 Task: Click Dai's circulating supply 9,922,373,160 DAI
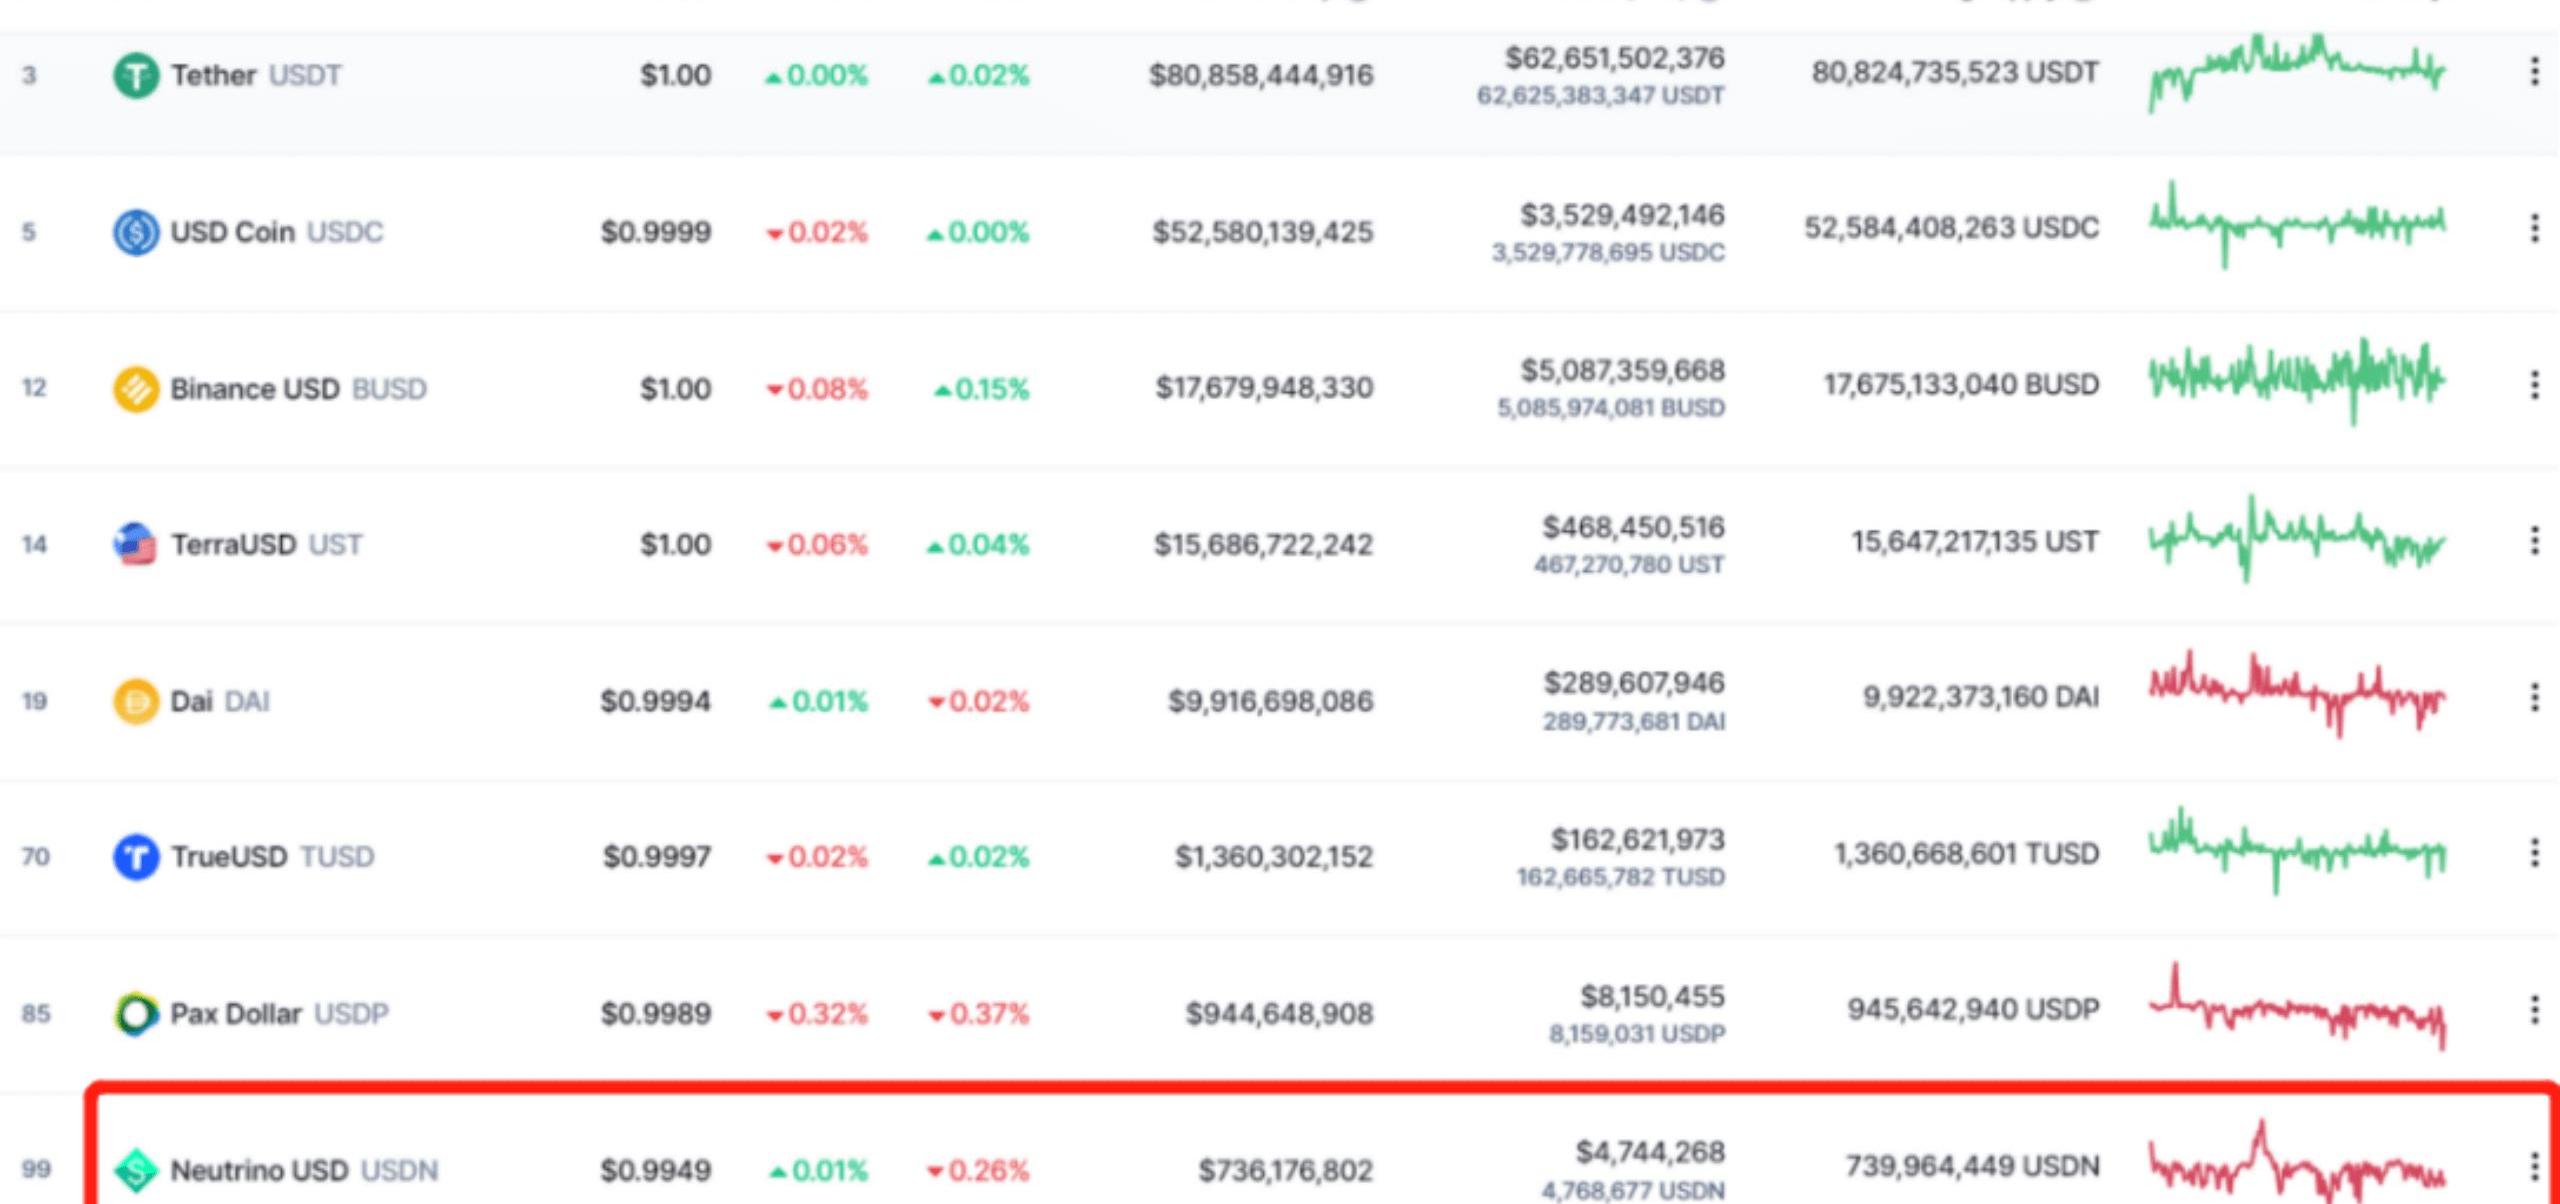click(1981, 697)
